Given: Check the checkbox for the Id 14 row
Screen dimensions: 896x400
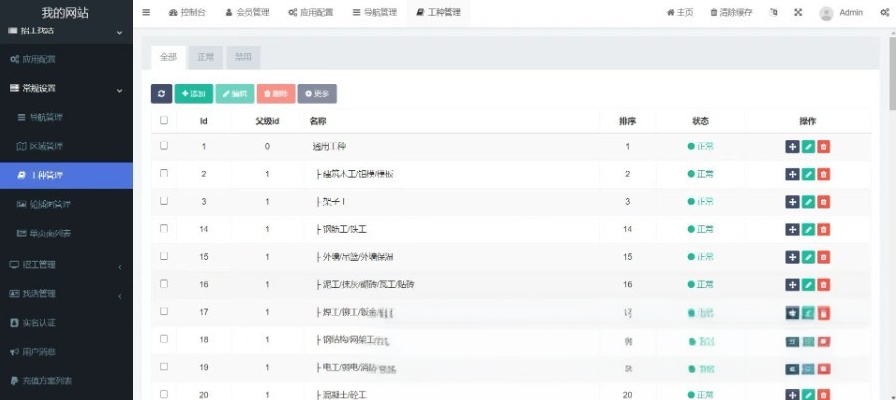Looking at the screenshot, I should (x=164, y=229).
